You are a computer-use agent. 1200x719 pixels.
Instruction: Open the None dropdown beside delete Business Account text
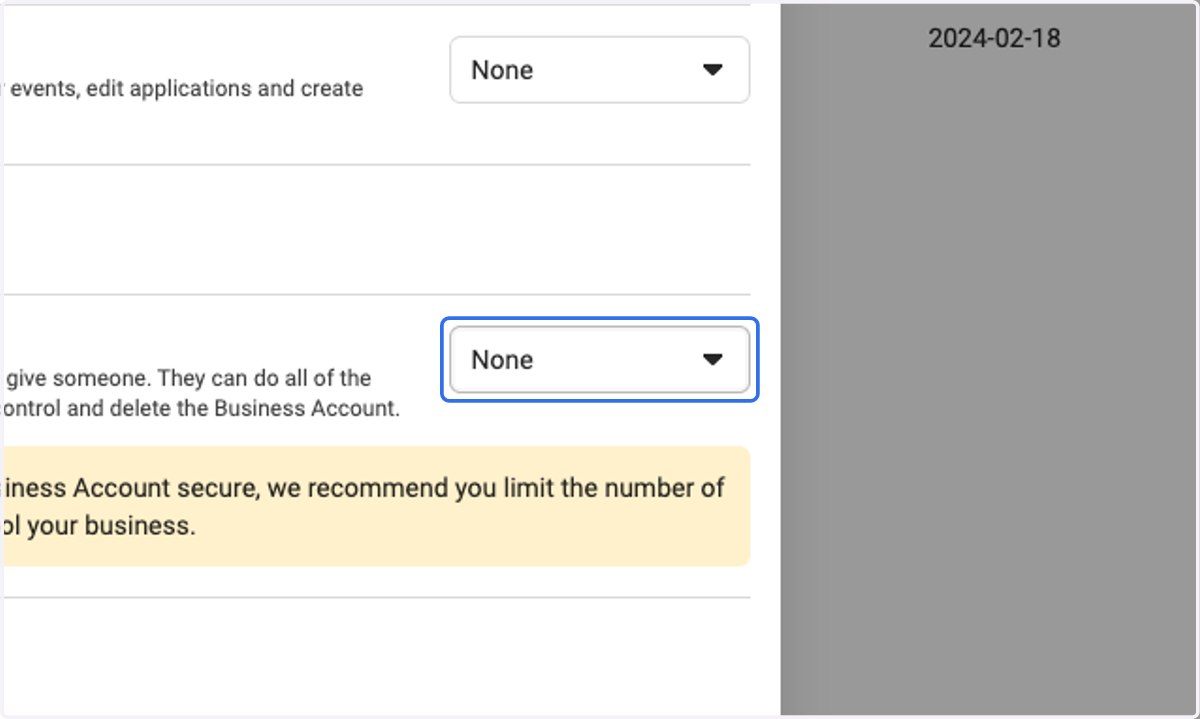[599, 360]
